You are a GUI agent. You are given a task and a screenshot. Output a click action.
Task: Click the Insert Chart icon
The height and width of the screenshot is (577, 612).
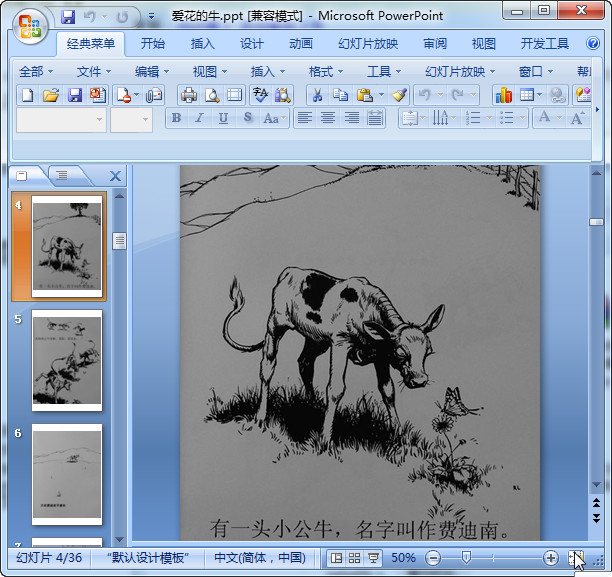coord(503,95)
